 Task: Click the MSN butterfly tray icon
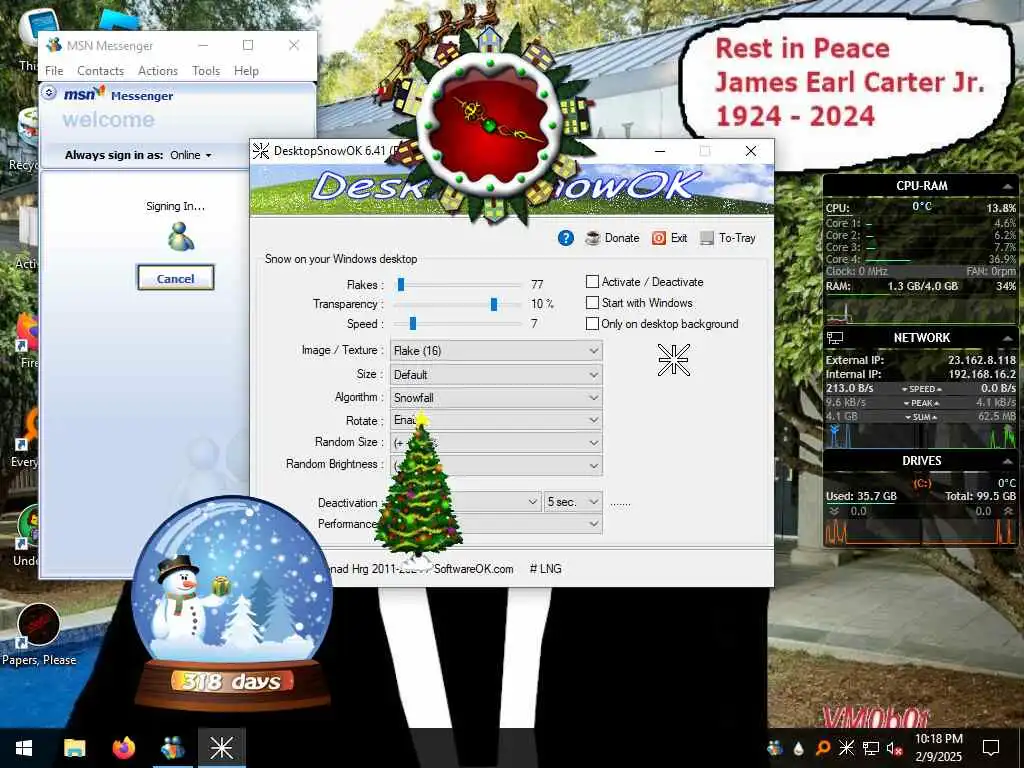click(x=775, y=748)
